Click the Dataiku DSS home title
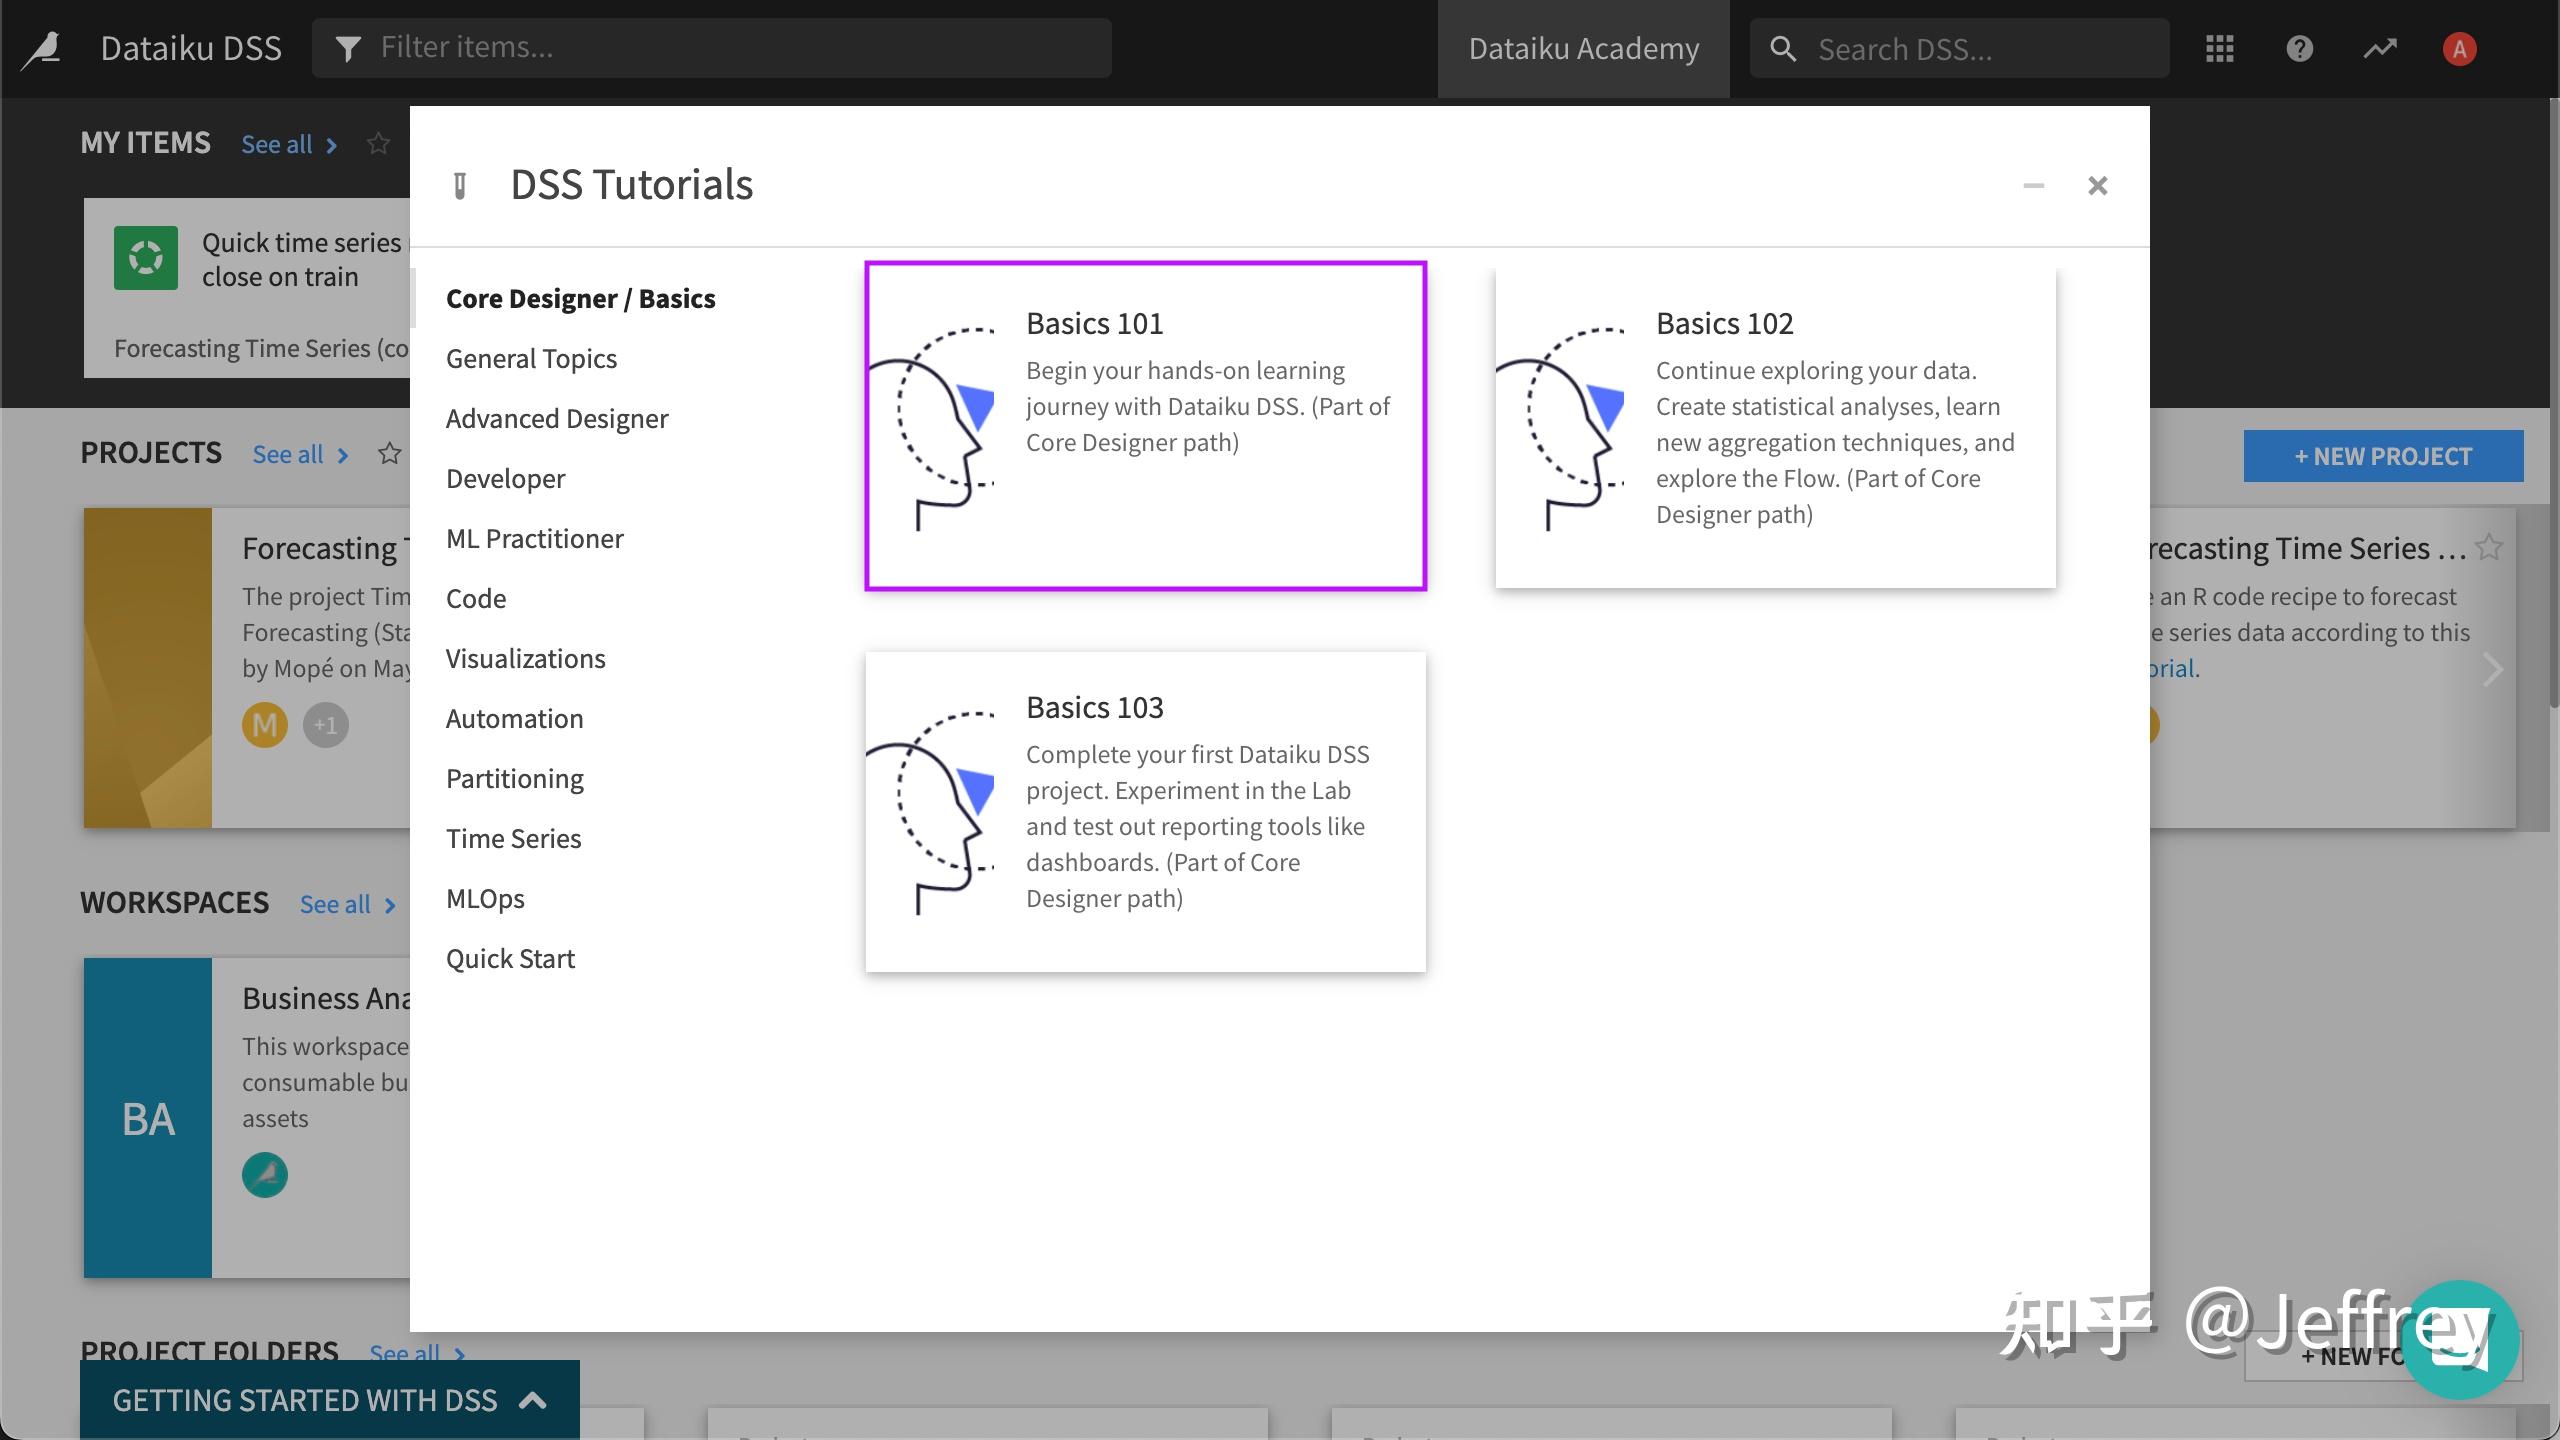 point(191,49)
